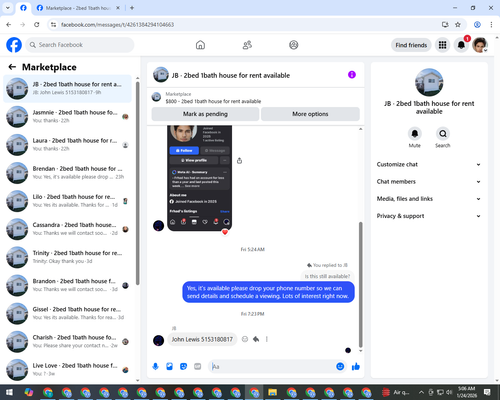The height and width of the screenshot is (400, 500).
Task: Reply to John Lewis message arrow
Action: pyautogui.click(x=256, y=339)
